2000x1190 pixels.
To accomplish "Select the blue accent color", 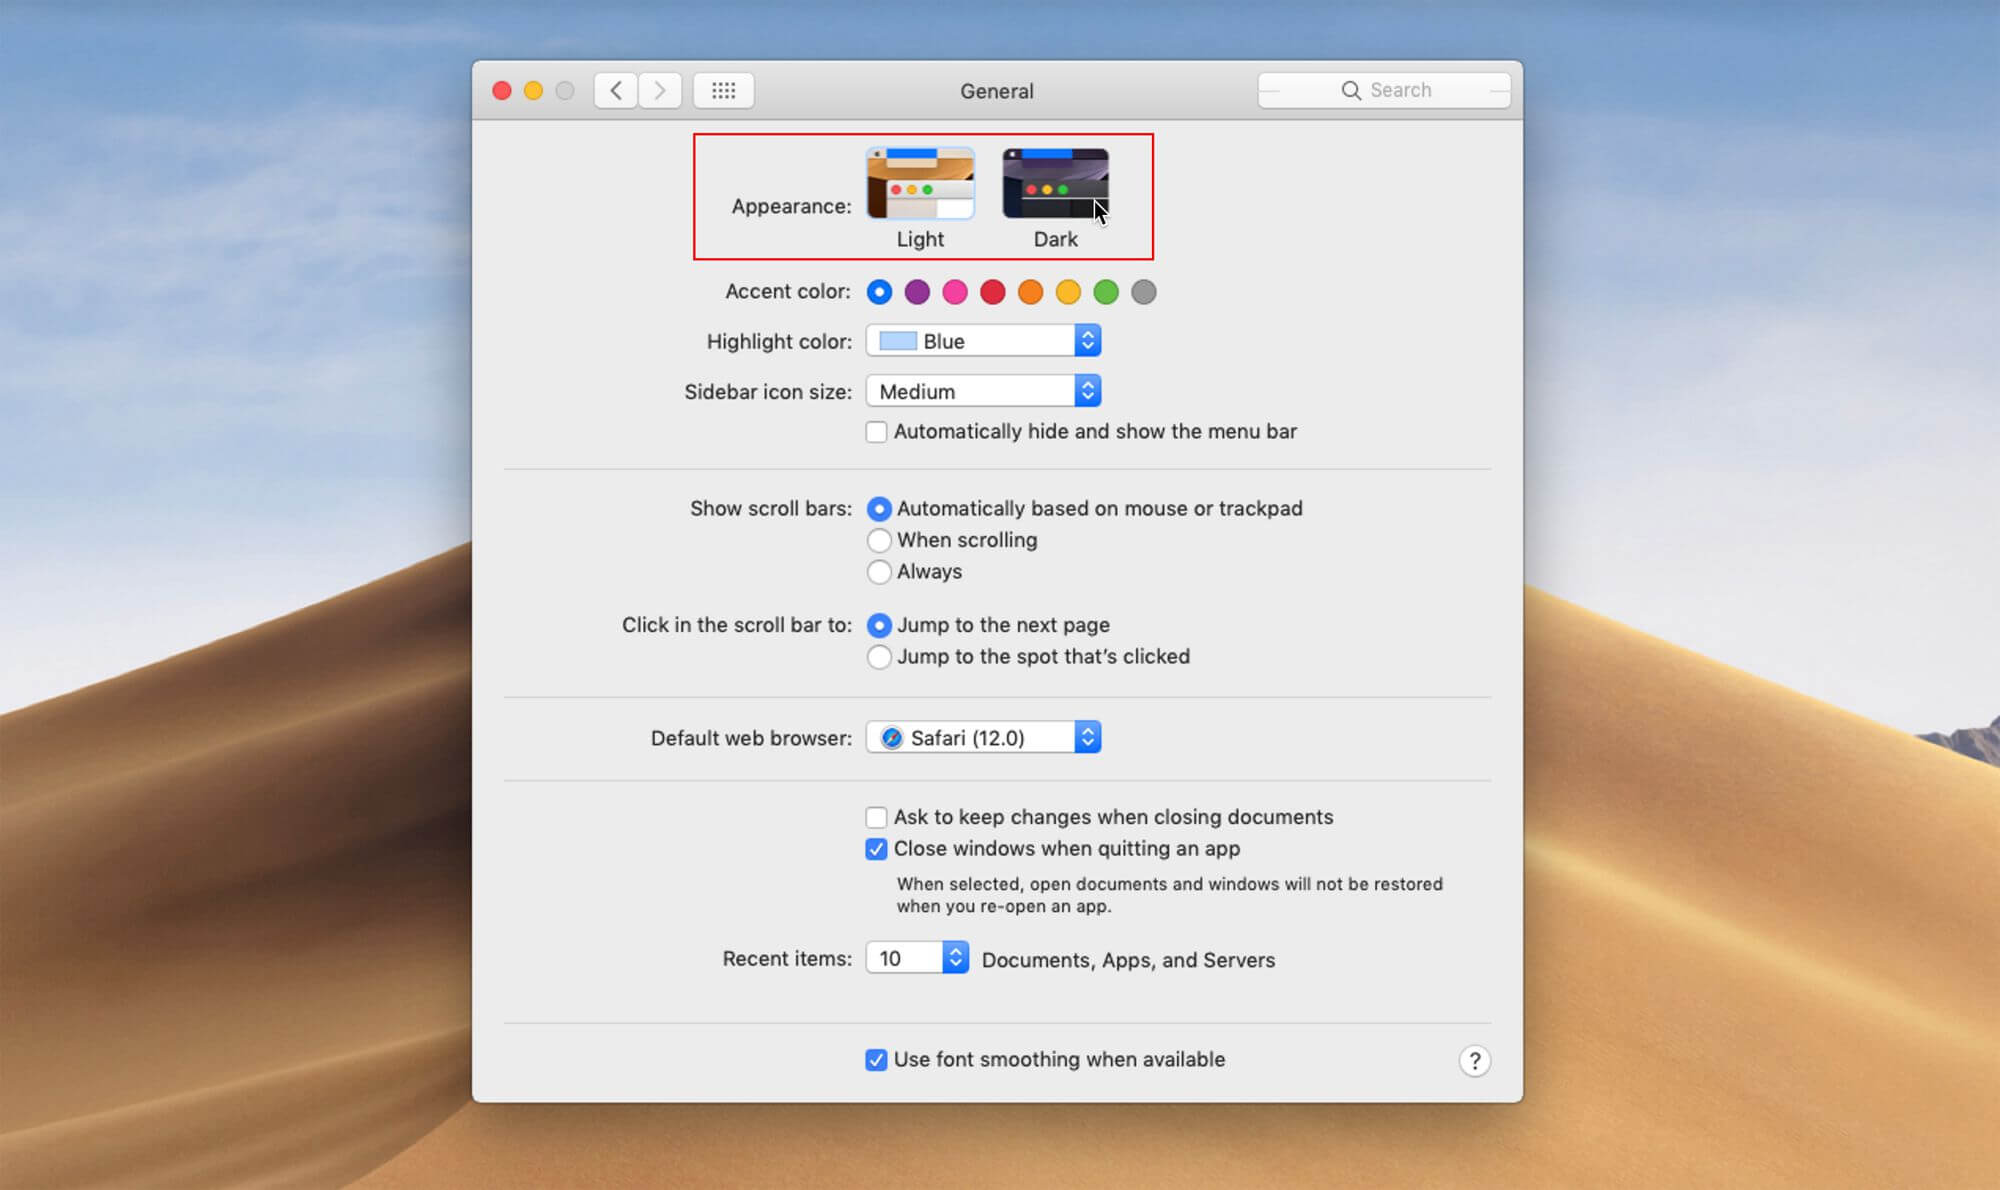I will pyautogui.click(x=878, y=292).
